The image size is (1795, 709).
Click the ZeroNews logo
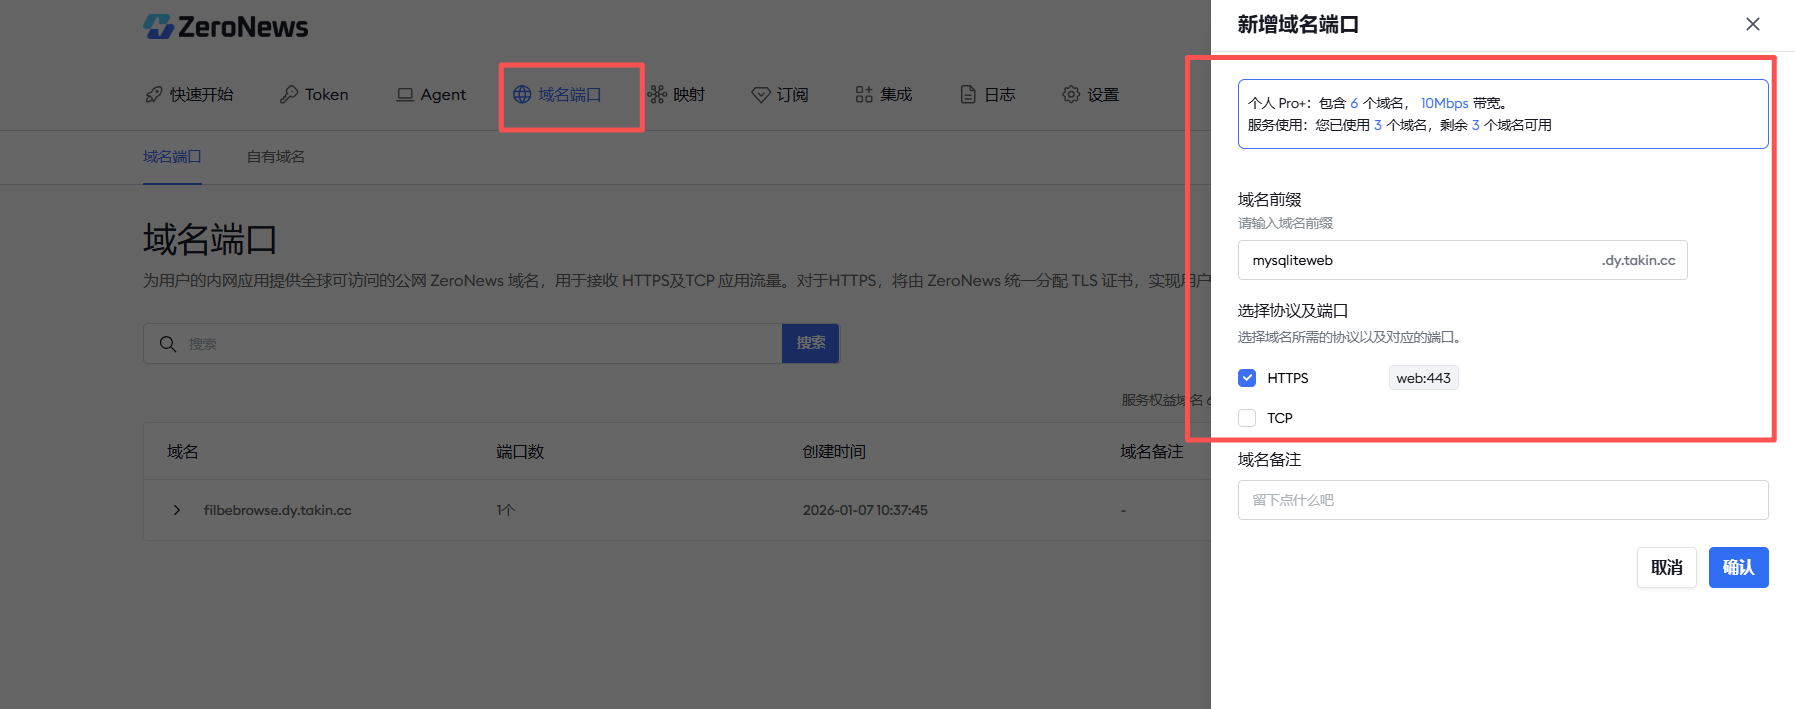225,26
